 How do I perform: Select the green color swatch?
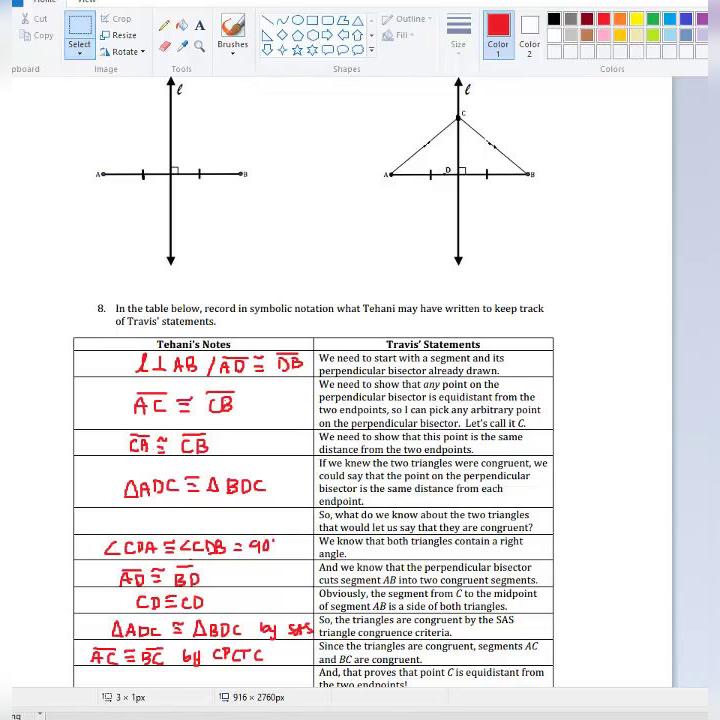(653, 19)
